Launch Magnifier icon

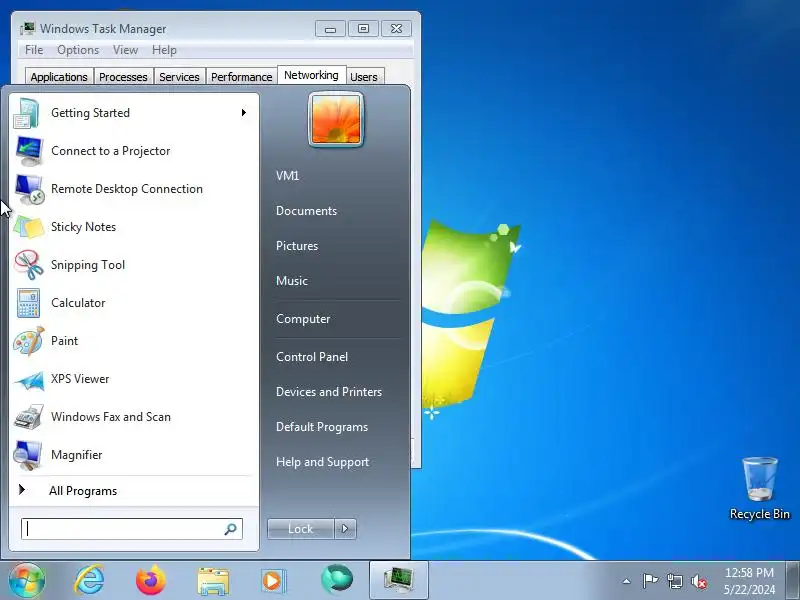pos(29,455)
